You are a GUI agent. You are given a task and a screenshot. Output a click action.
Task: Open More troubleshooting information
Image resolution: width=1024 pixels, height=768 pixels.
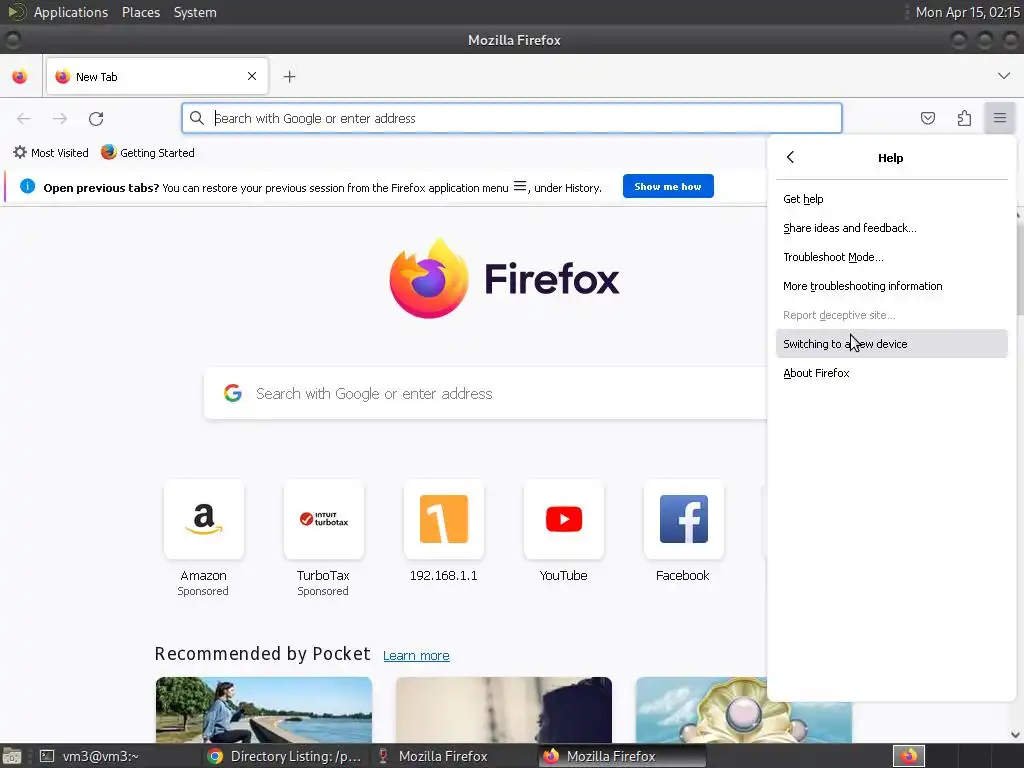click(x=891, y=286)
